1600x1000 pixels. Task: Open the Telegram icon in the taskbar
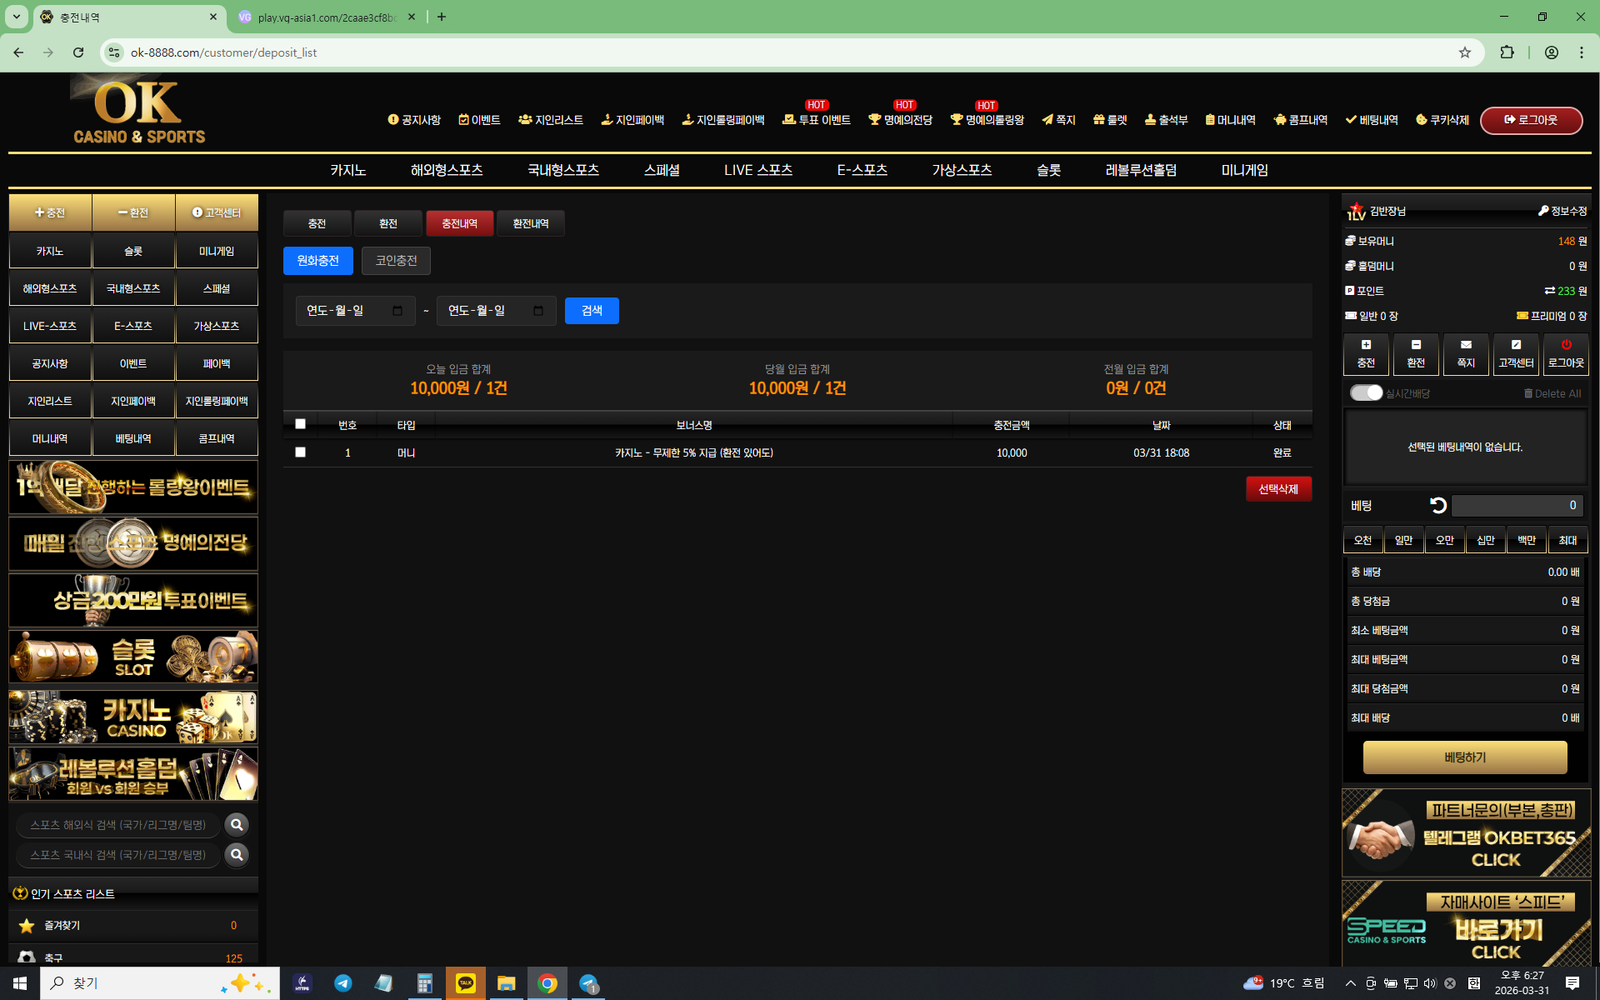click(x=343, y=983)
